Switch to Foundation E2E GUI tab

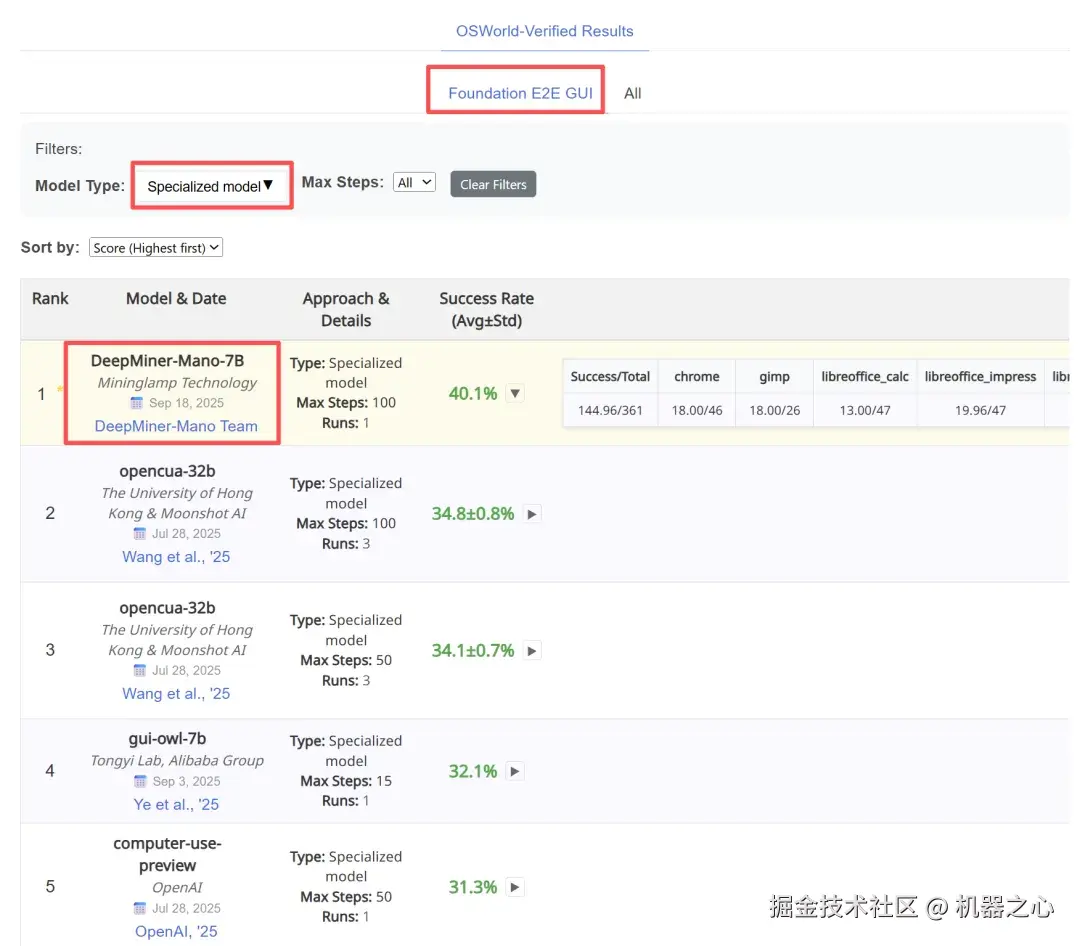point(520,93)
